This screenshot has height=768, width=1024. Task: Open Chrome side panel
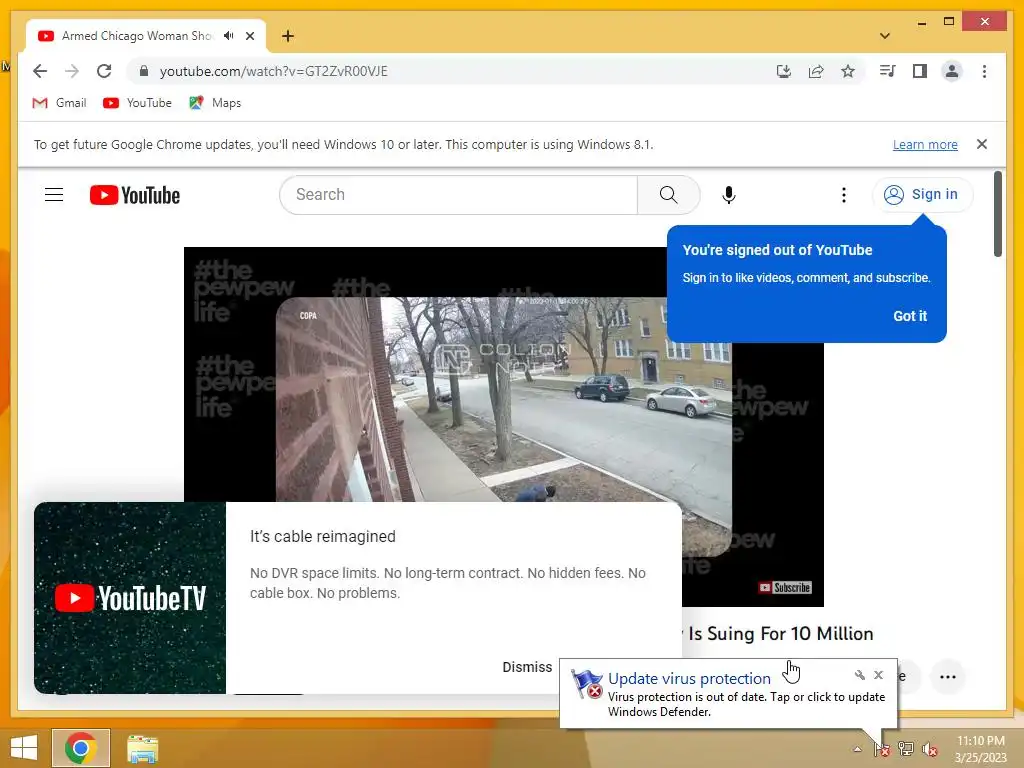click(920, 71)
